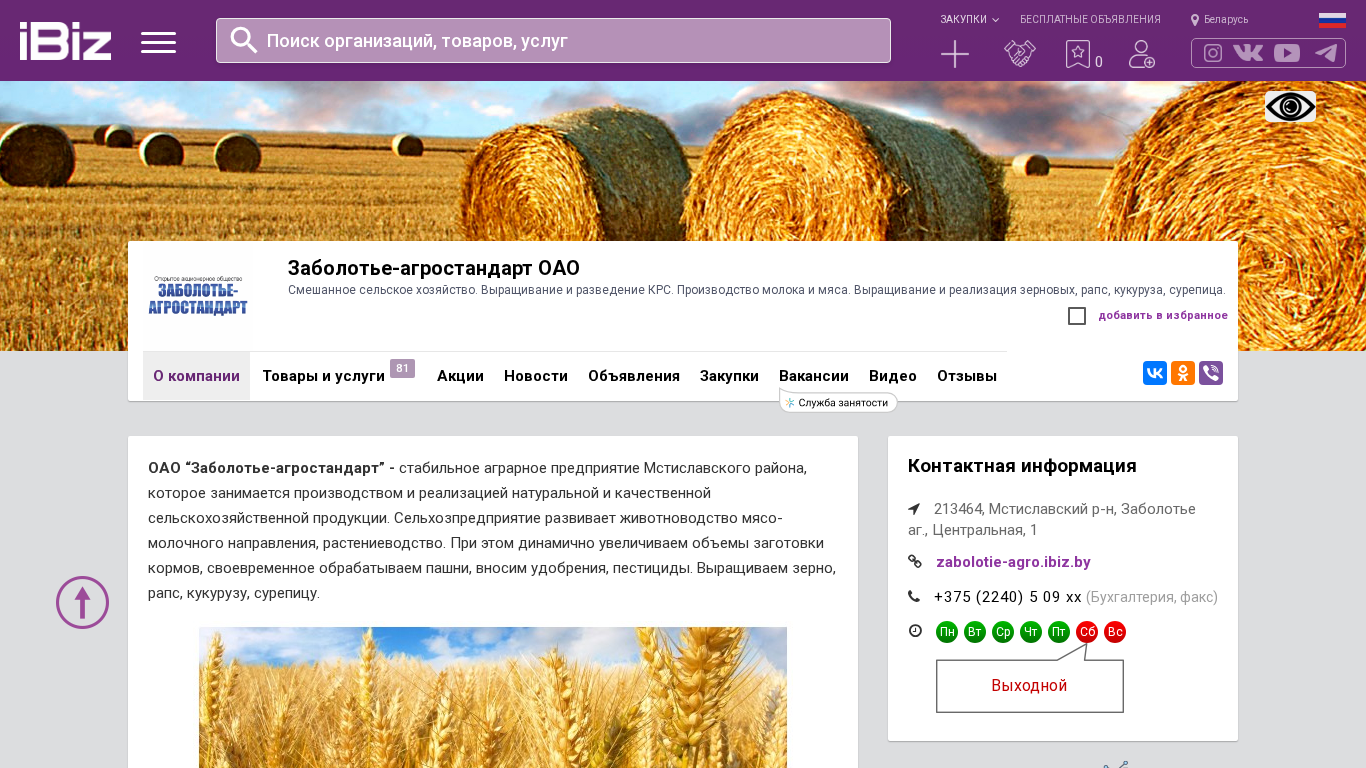This screenshot has height=768, width=1366.
Task: Open БЕСПЛАТНЫЕ ОБЪЯВЛЕНИЯ link
Action: 1090,20
